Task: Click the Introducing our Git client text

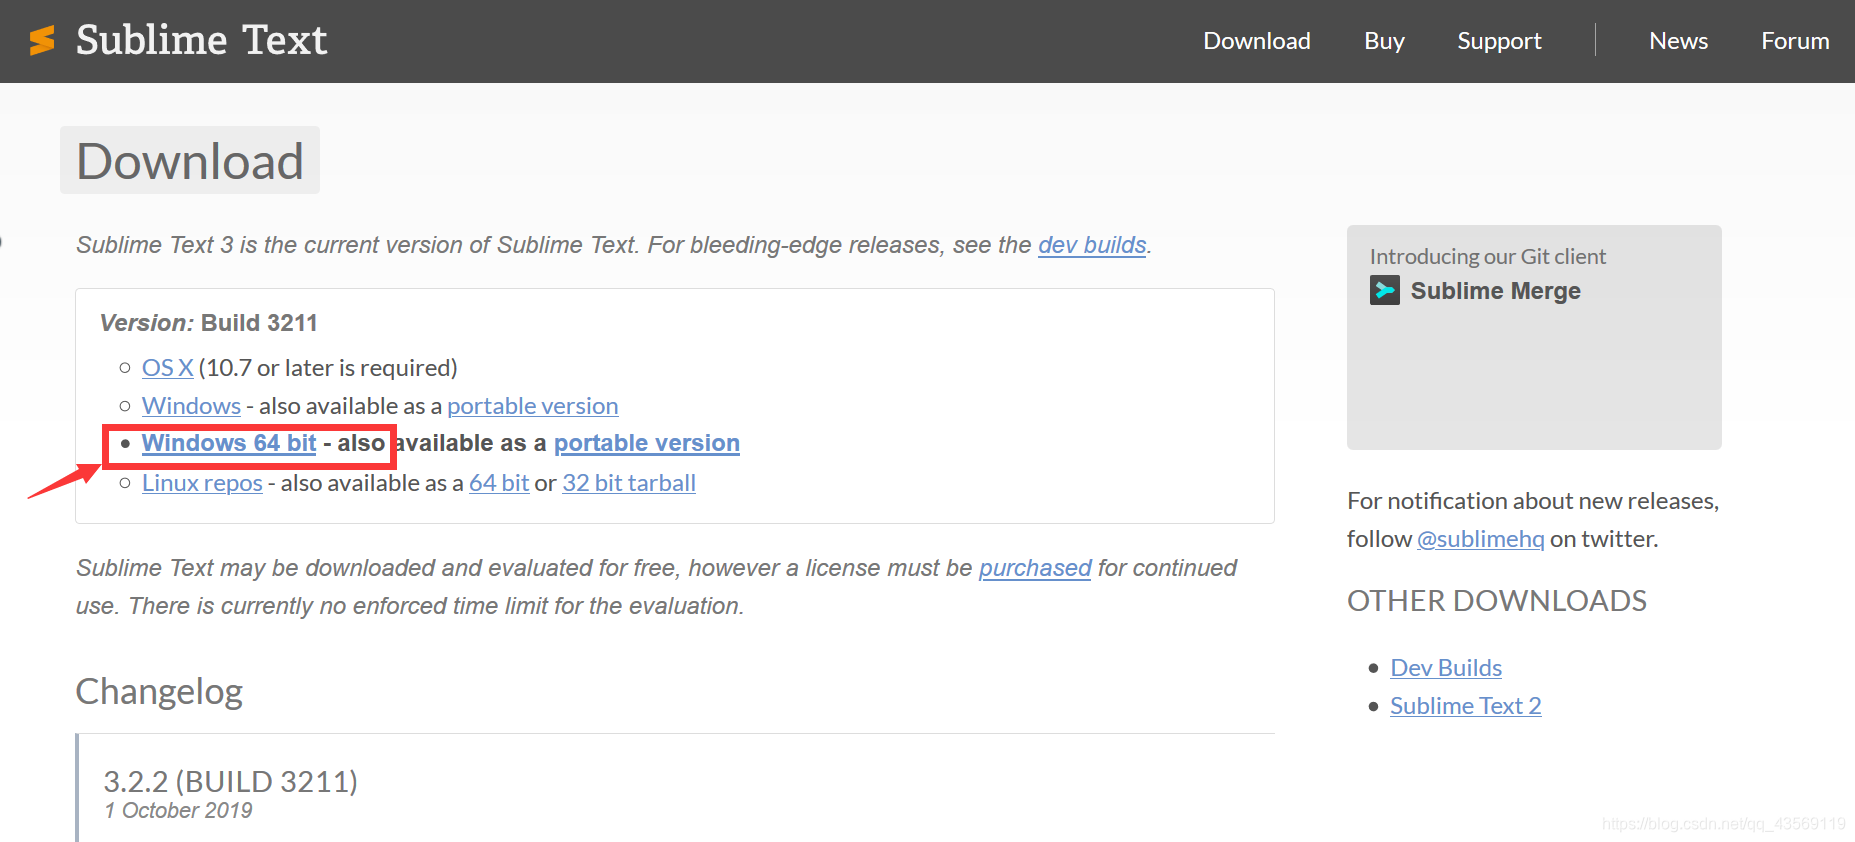Action: click(1488, 257)
